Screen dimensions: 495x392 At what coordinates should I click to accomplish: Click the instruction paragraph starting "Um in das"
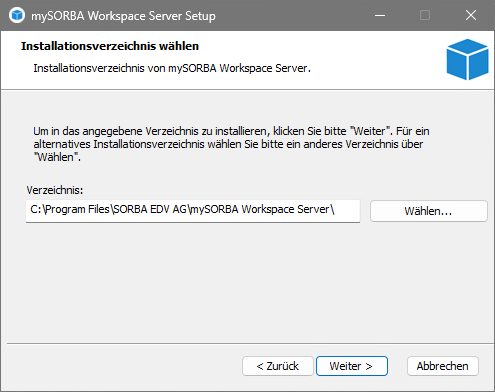pyautogui.click(x=231, y=144)
